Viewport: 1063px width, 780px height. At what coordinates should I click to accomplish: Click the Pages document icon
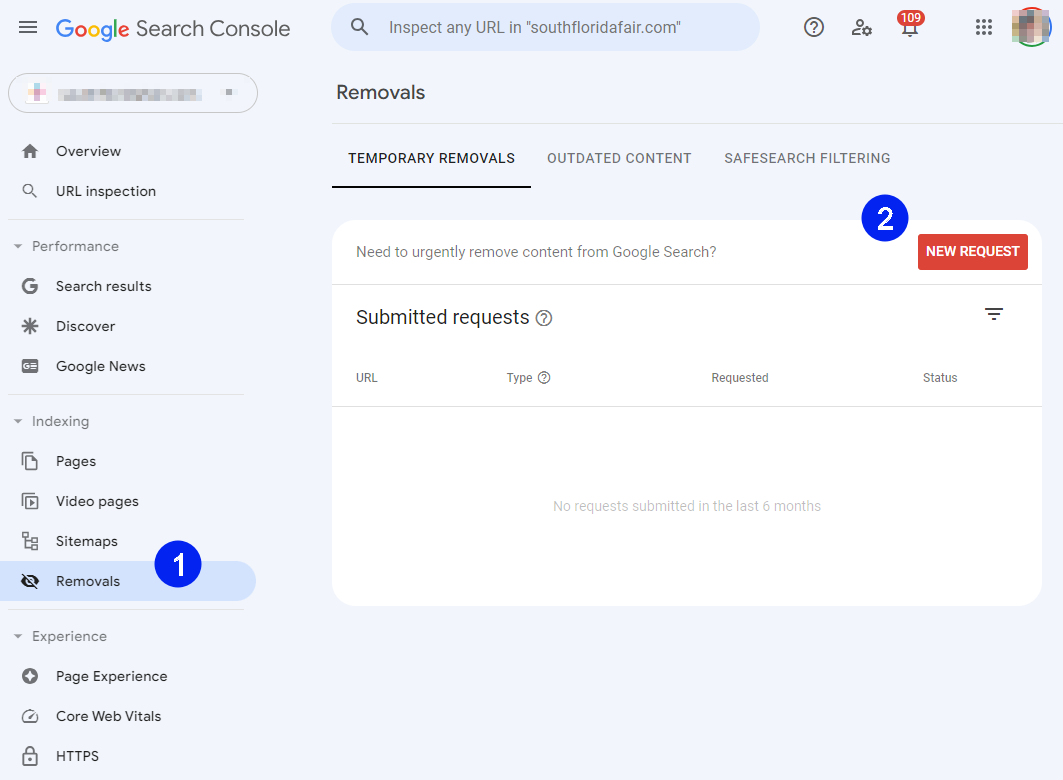(30, 461)
